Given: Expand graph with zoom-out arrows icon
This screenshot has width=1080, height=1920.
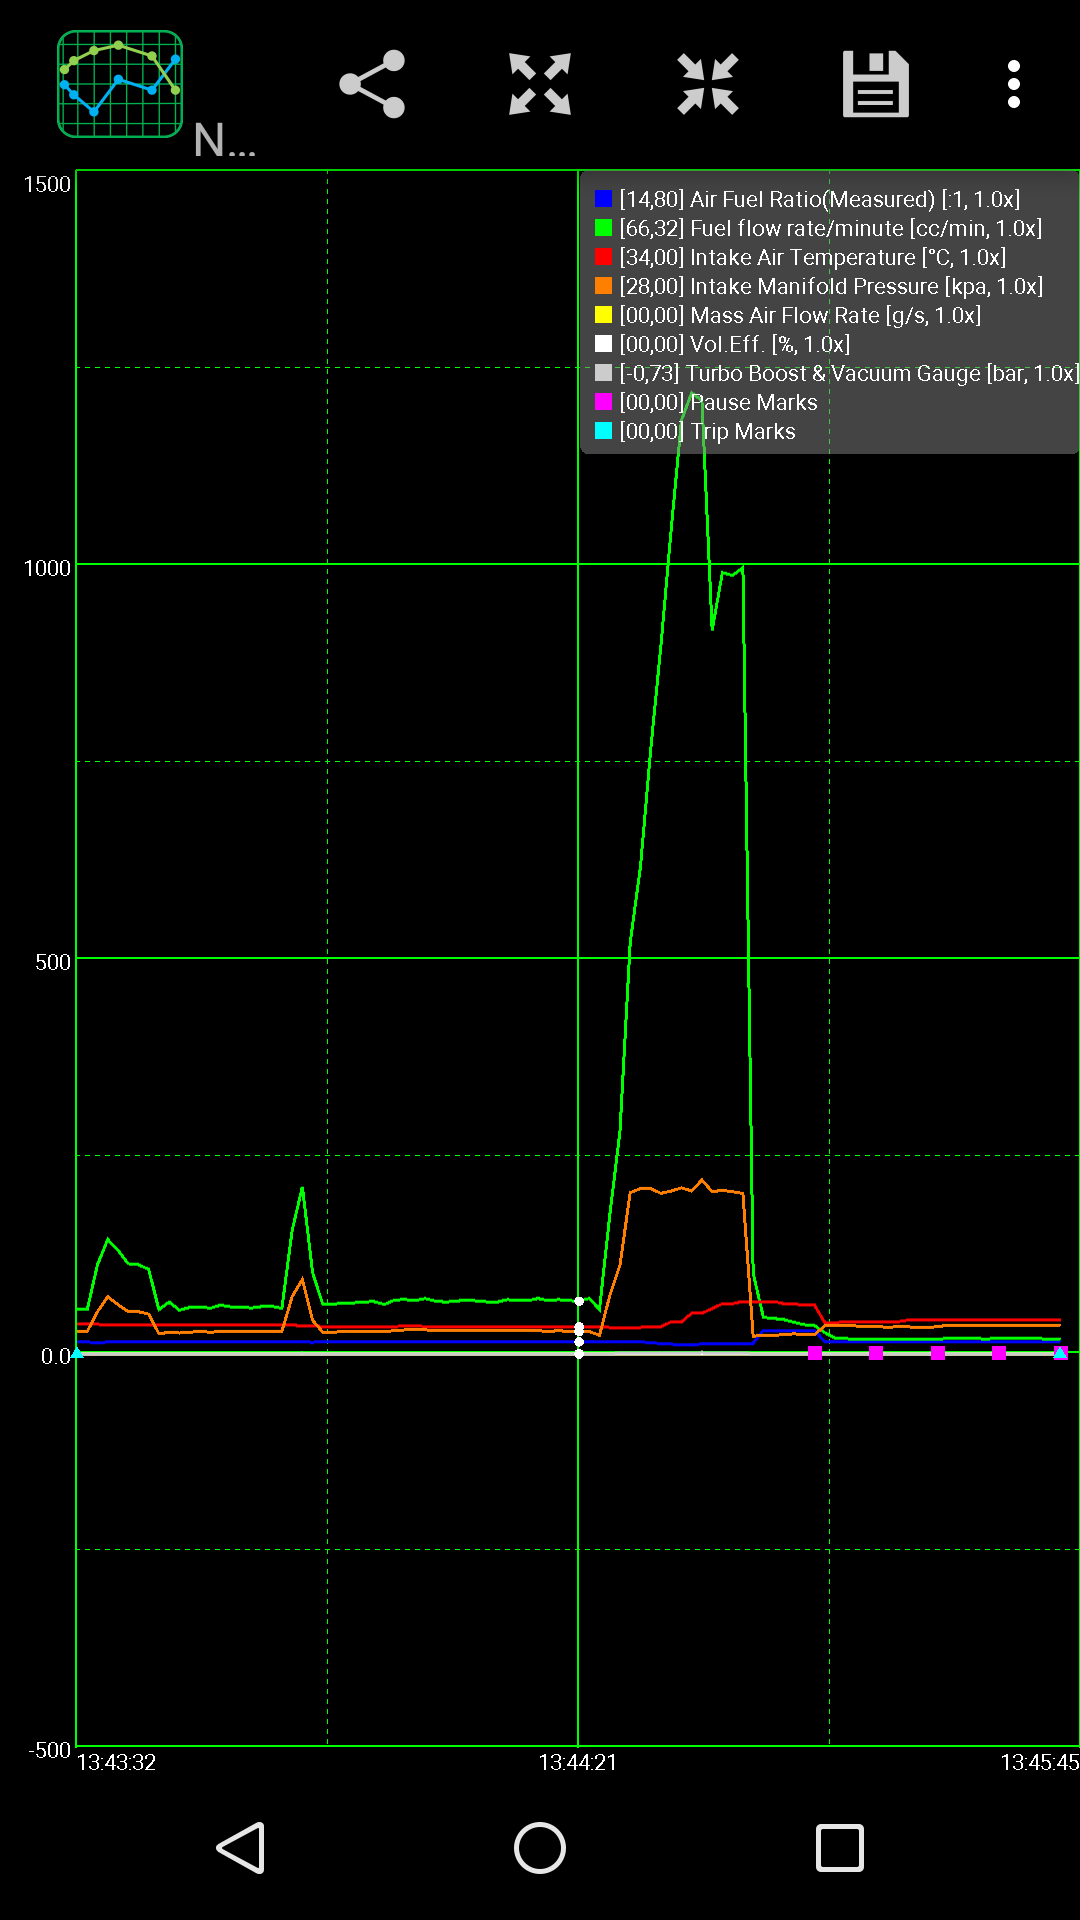Looking at the screenshot, I should pyautogui.click(x=540, y=84).
